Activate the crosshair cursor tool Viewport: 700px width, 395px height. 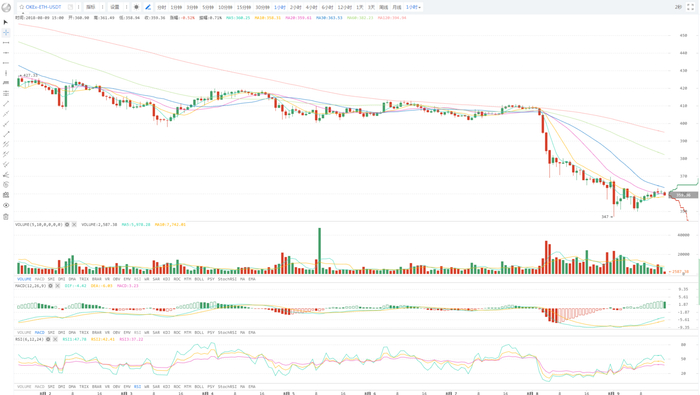(6, 33)
